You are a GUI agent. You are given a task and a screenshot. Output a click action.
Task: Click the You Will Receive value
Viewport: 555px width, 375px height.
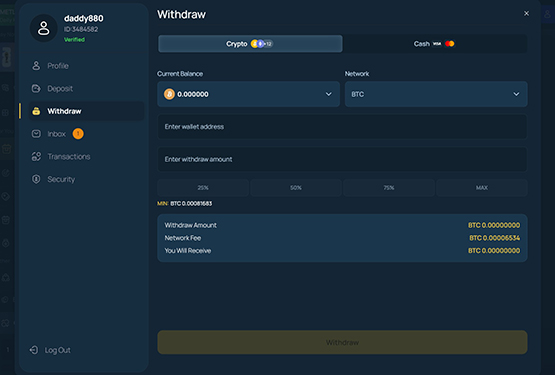pyautogui.click(x=494, y=251)
